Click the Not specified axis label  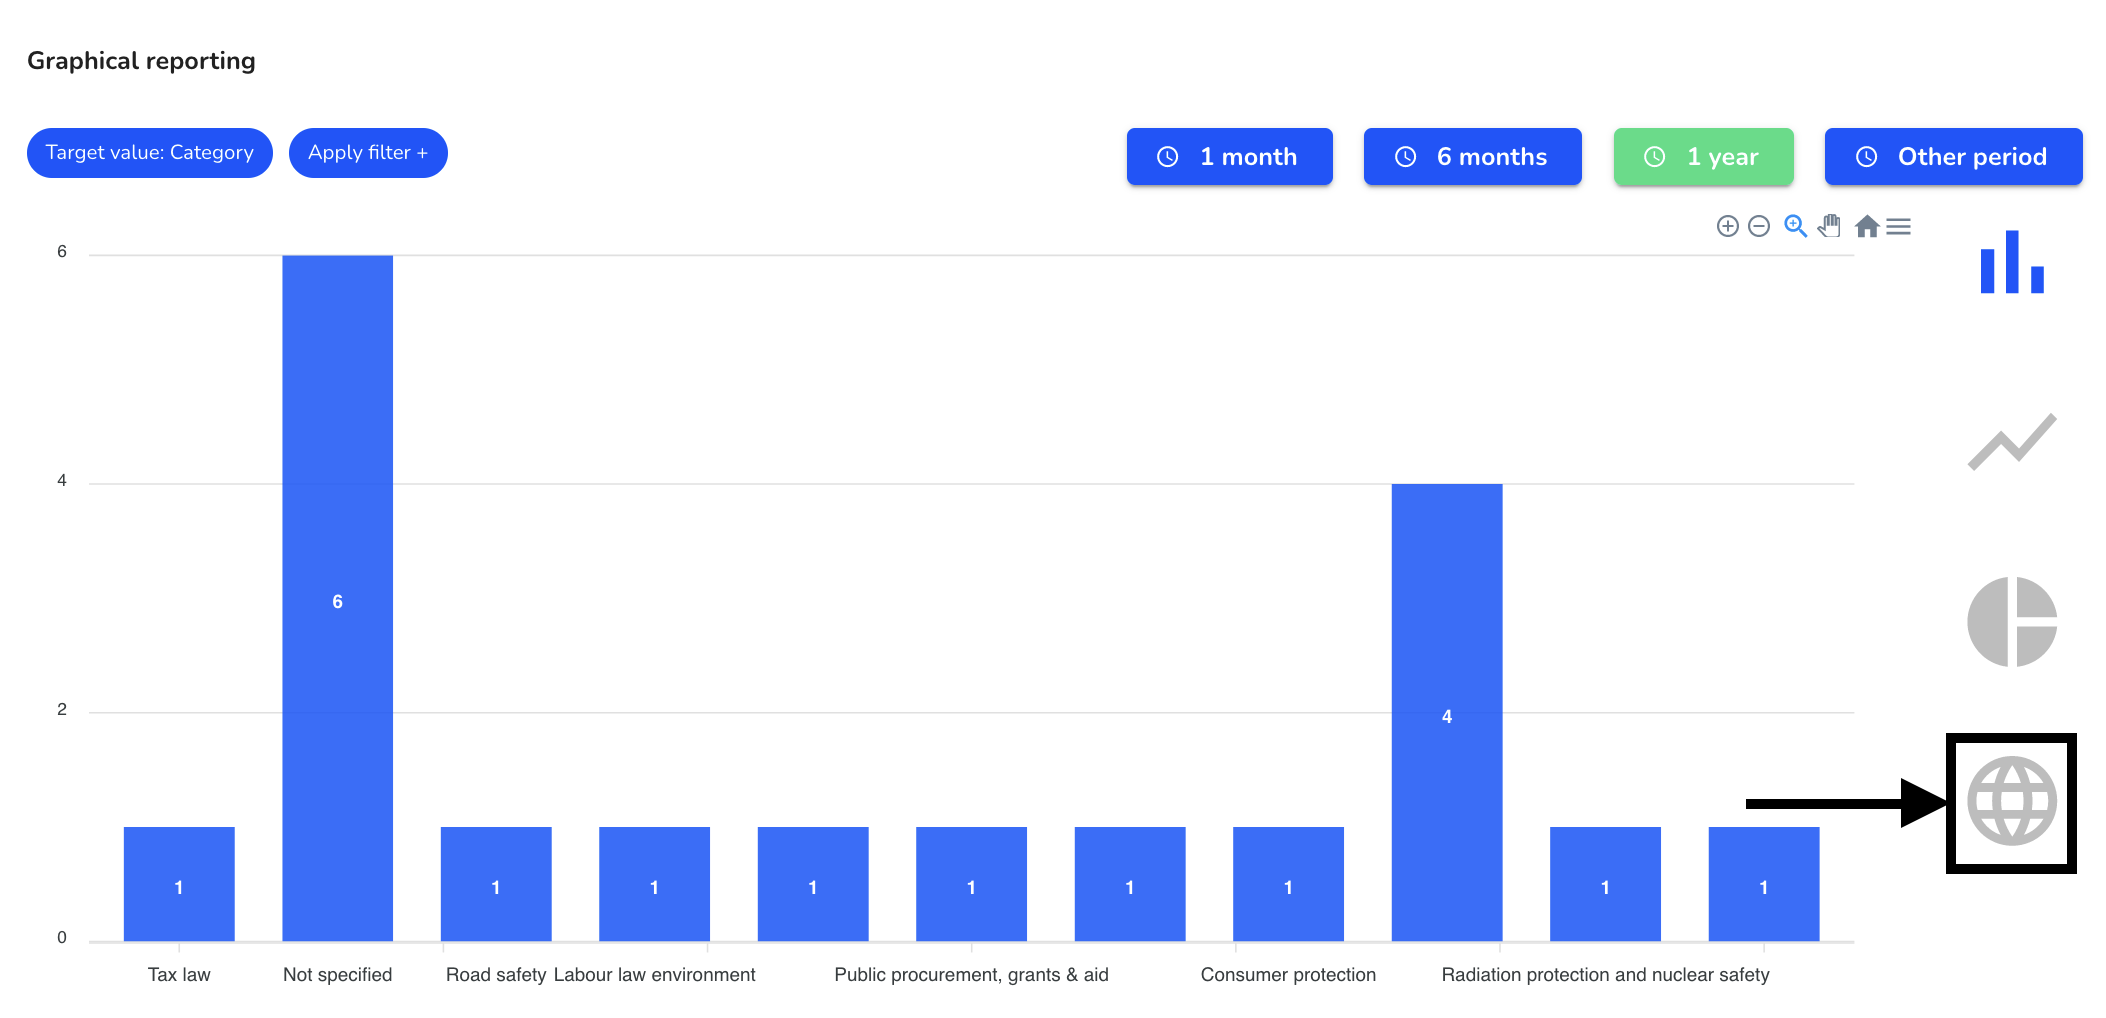click(337, 975)
